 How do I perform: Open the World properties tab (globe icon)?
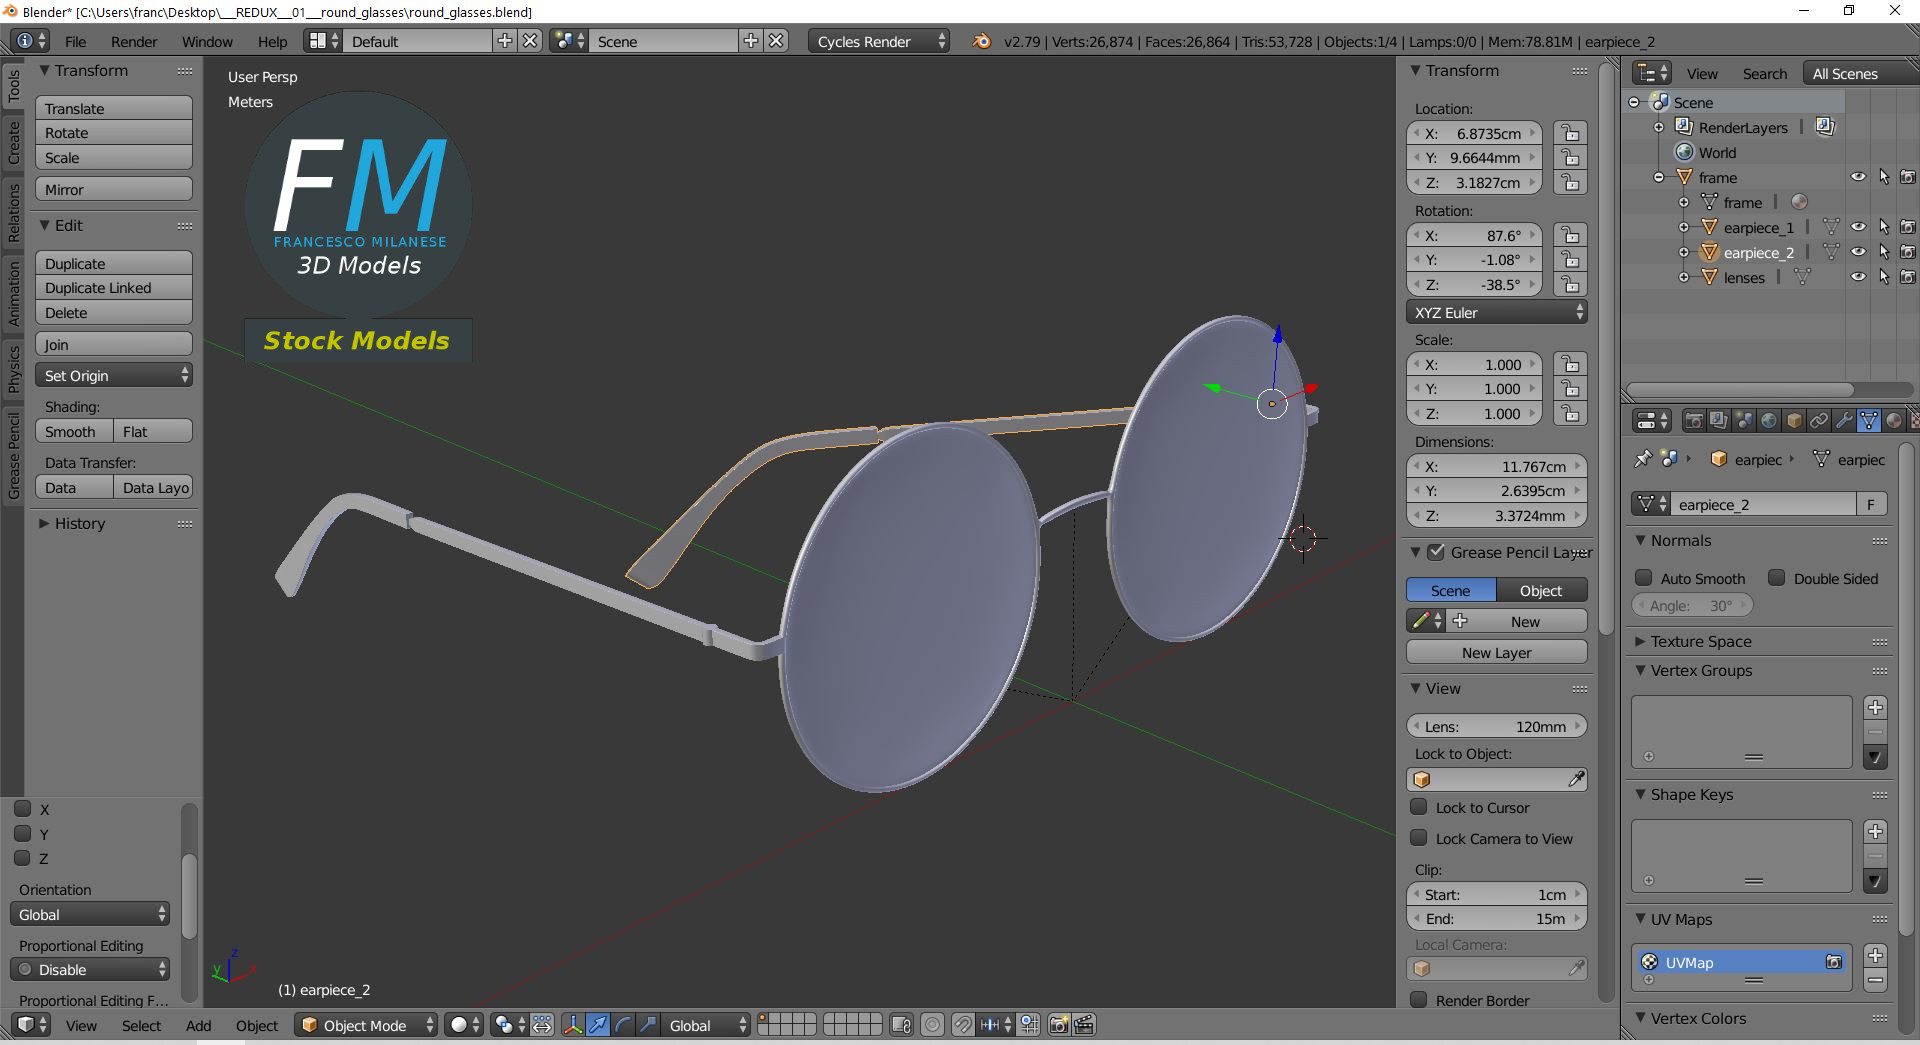1768,421
